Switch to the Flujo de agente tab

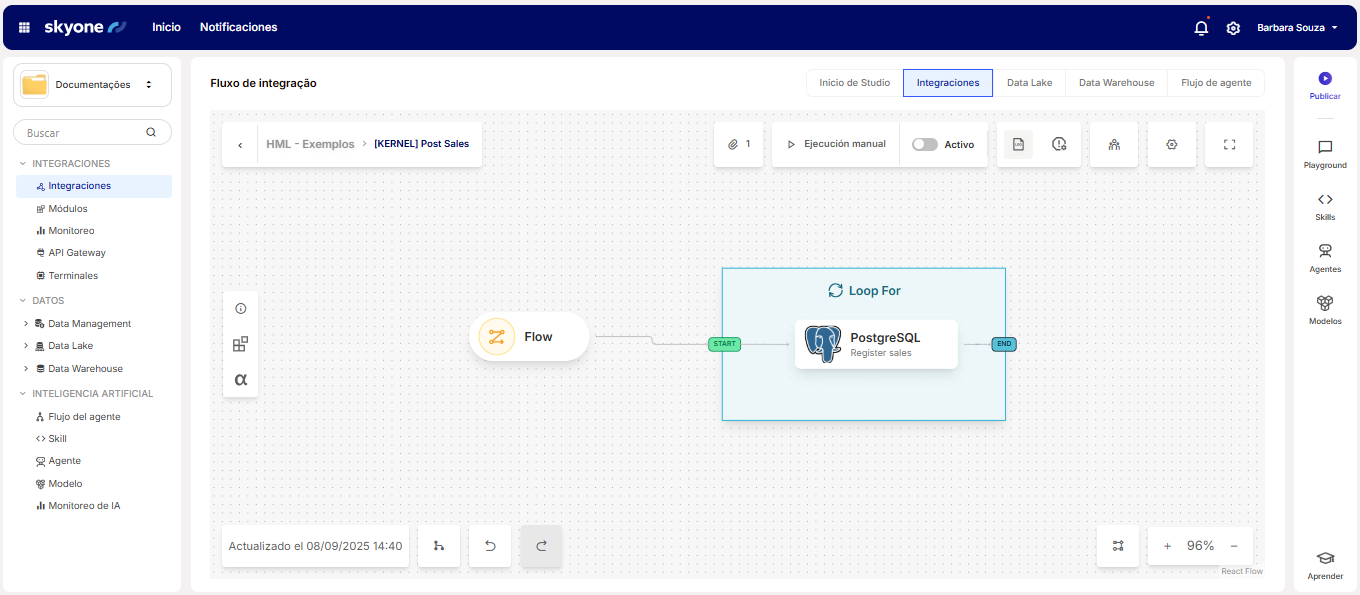(x=1215, y=83)
